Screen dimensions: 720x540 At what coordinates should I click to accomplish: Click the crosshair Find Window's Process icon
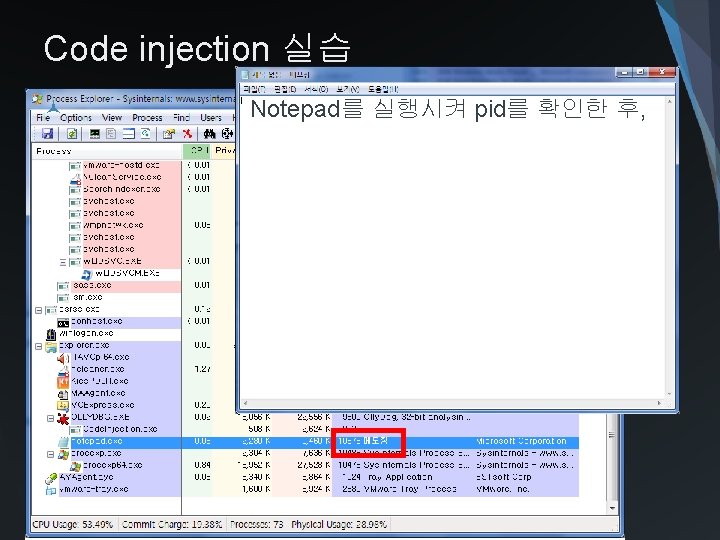click(227, 134)
